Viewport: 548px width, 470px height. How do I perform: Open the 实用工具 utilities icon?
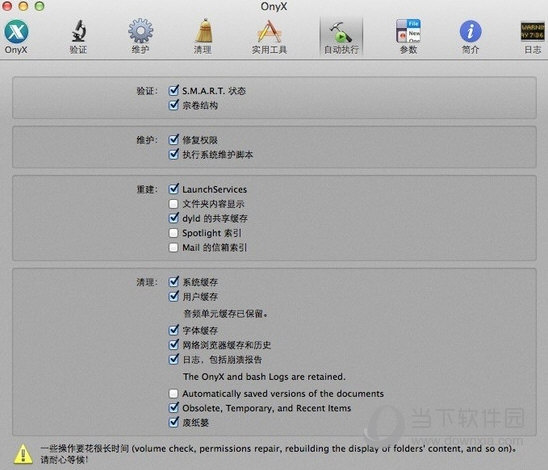(x=269, y=37)
